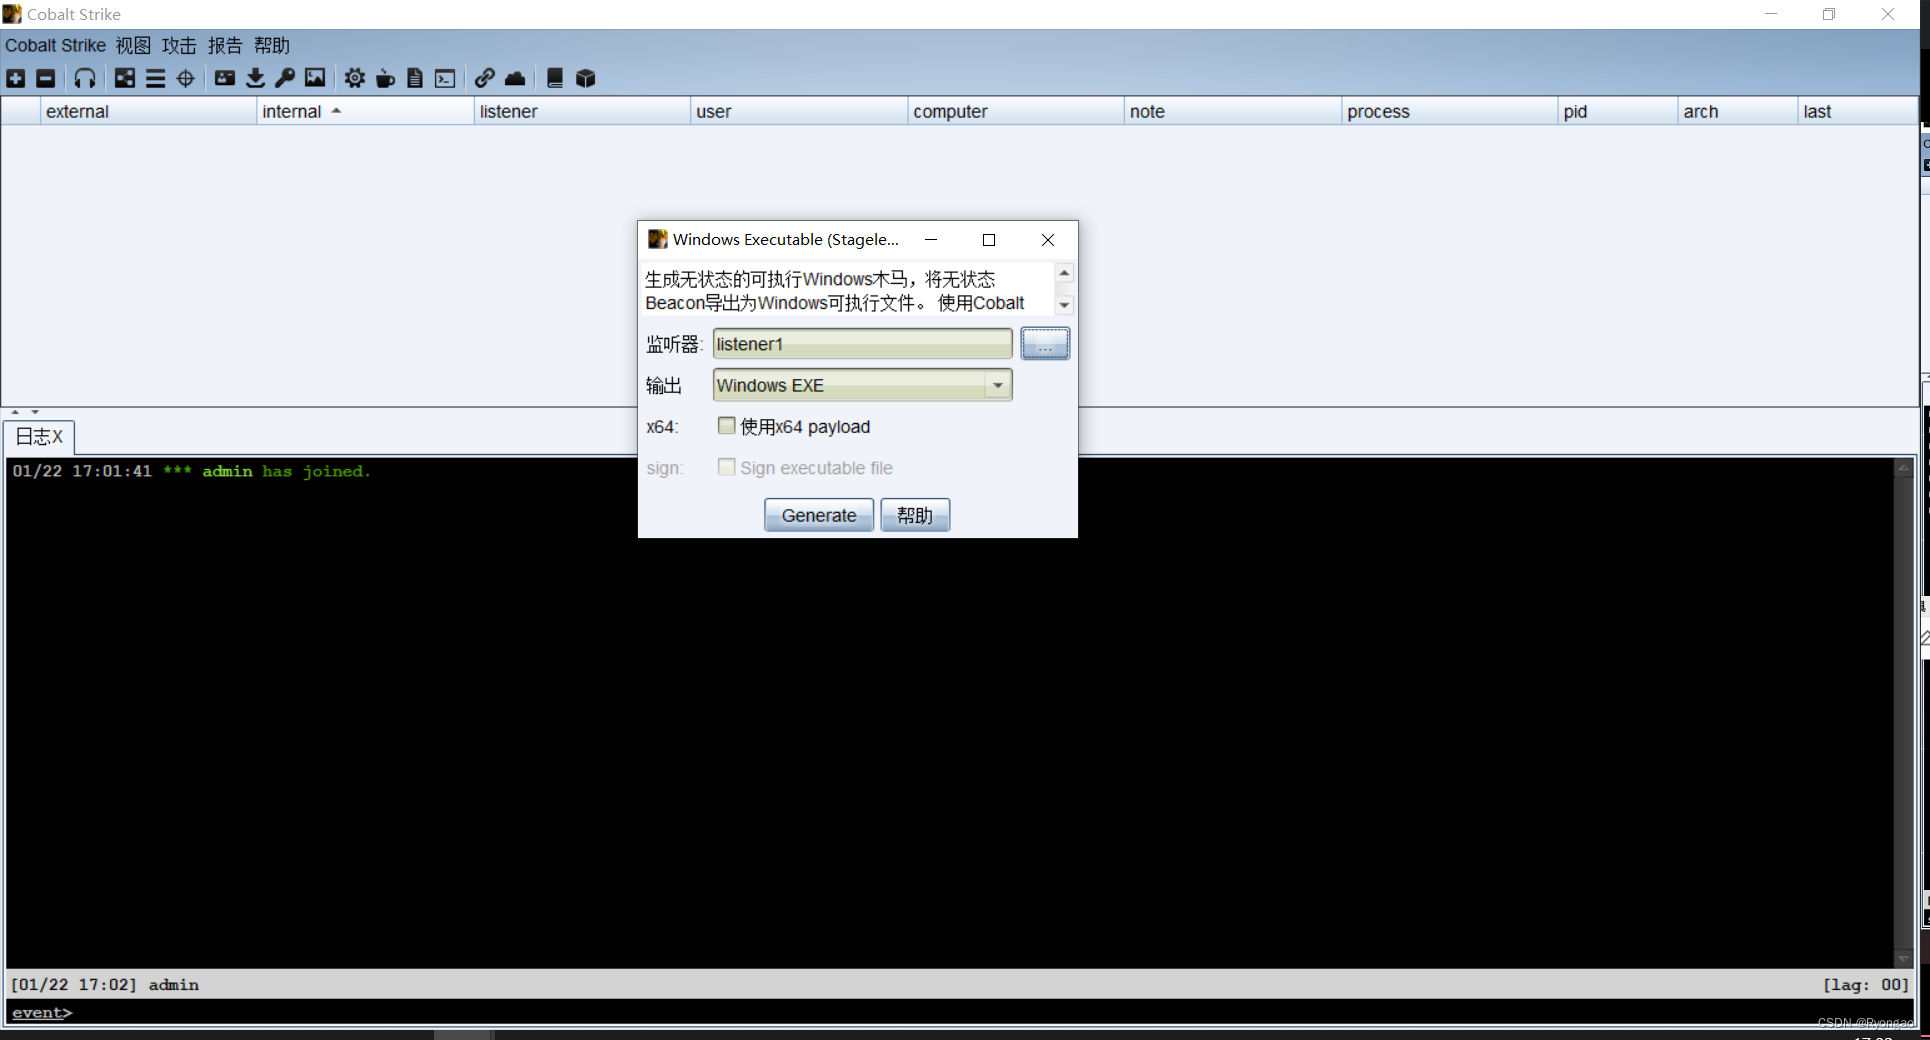Screen dimensions: 1930x1040
Task: Click the chain link icon to host a file
Action: tap(485, 78)
